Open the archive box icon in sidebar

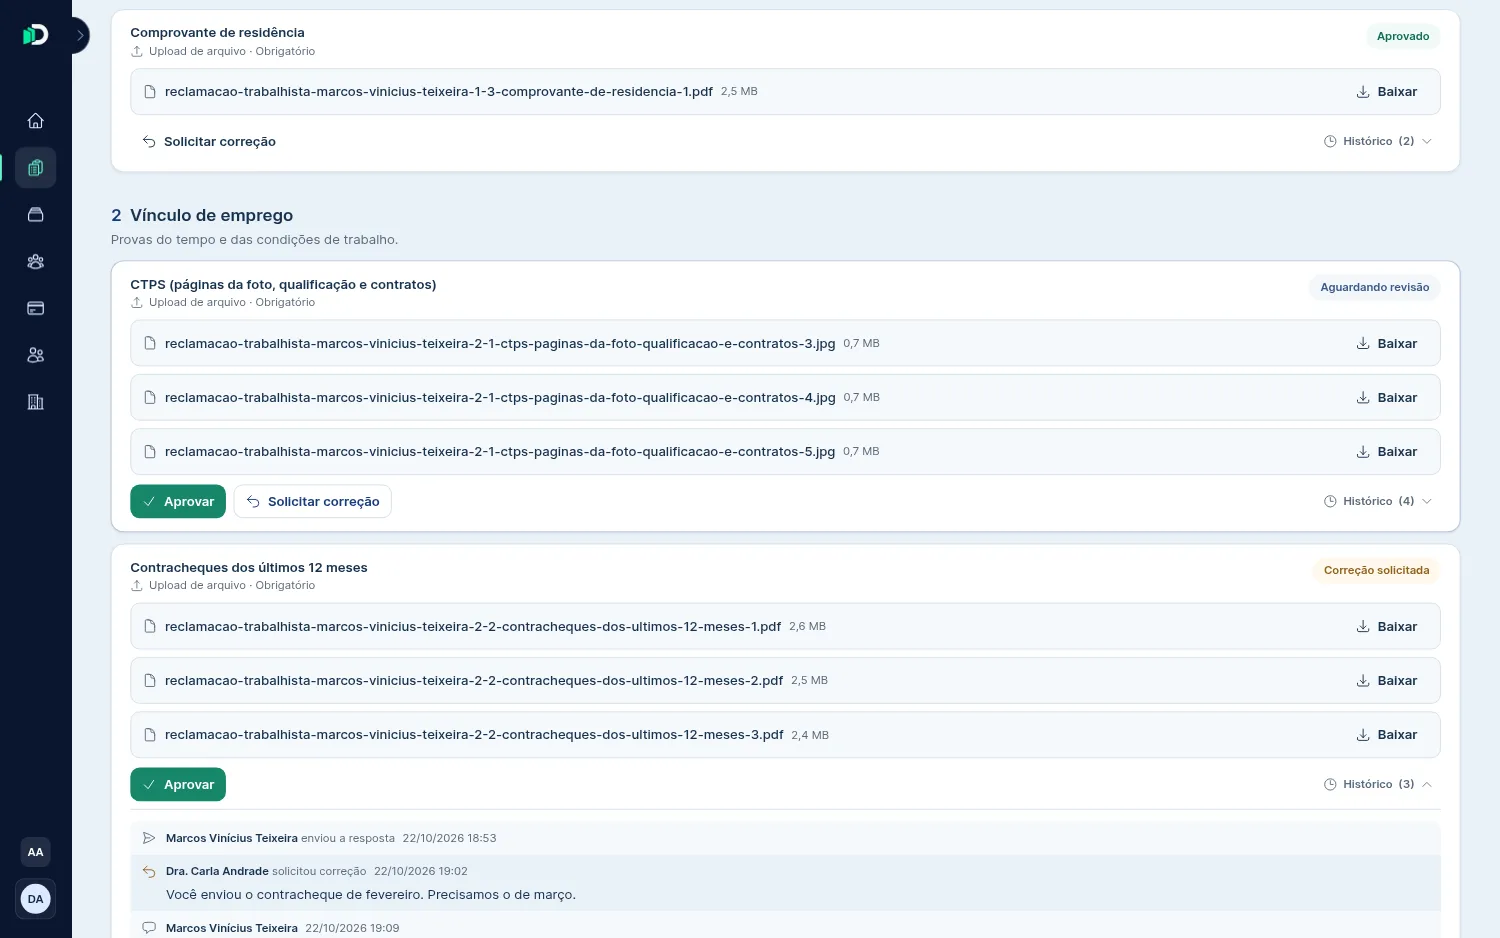[36, 215]
